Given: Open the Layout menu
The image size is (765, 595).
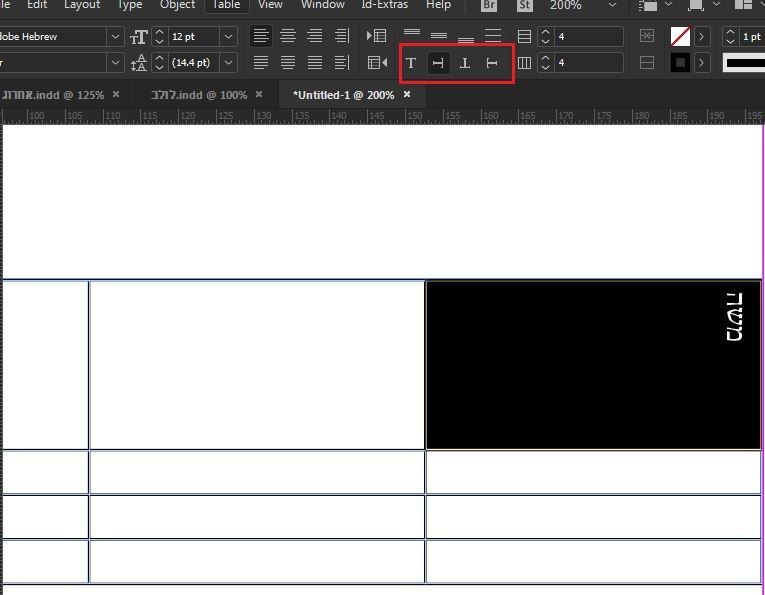Looking at the screenshot, I should click(82, 5).
